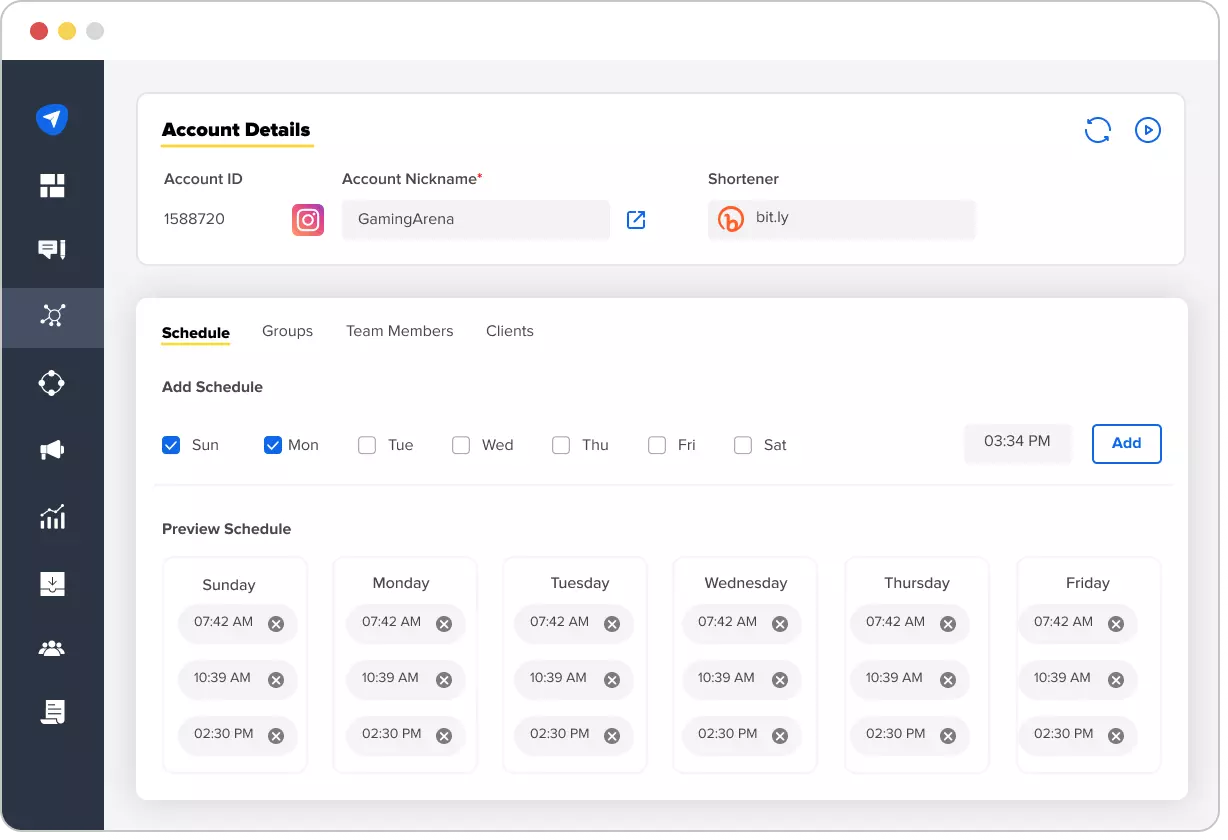Click the red close window button
1228x840 pixels.
pyautogui.click(x=39, y=31)
